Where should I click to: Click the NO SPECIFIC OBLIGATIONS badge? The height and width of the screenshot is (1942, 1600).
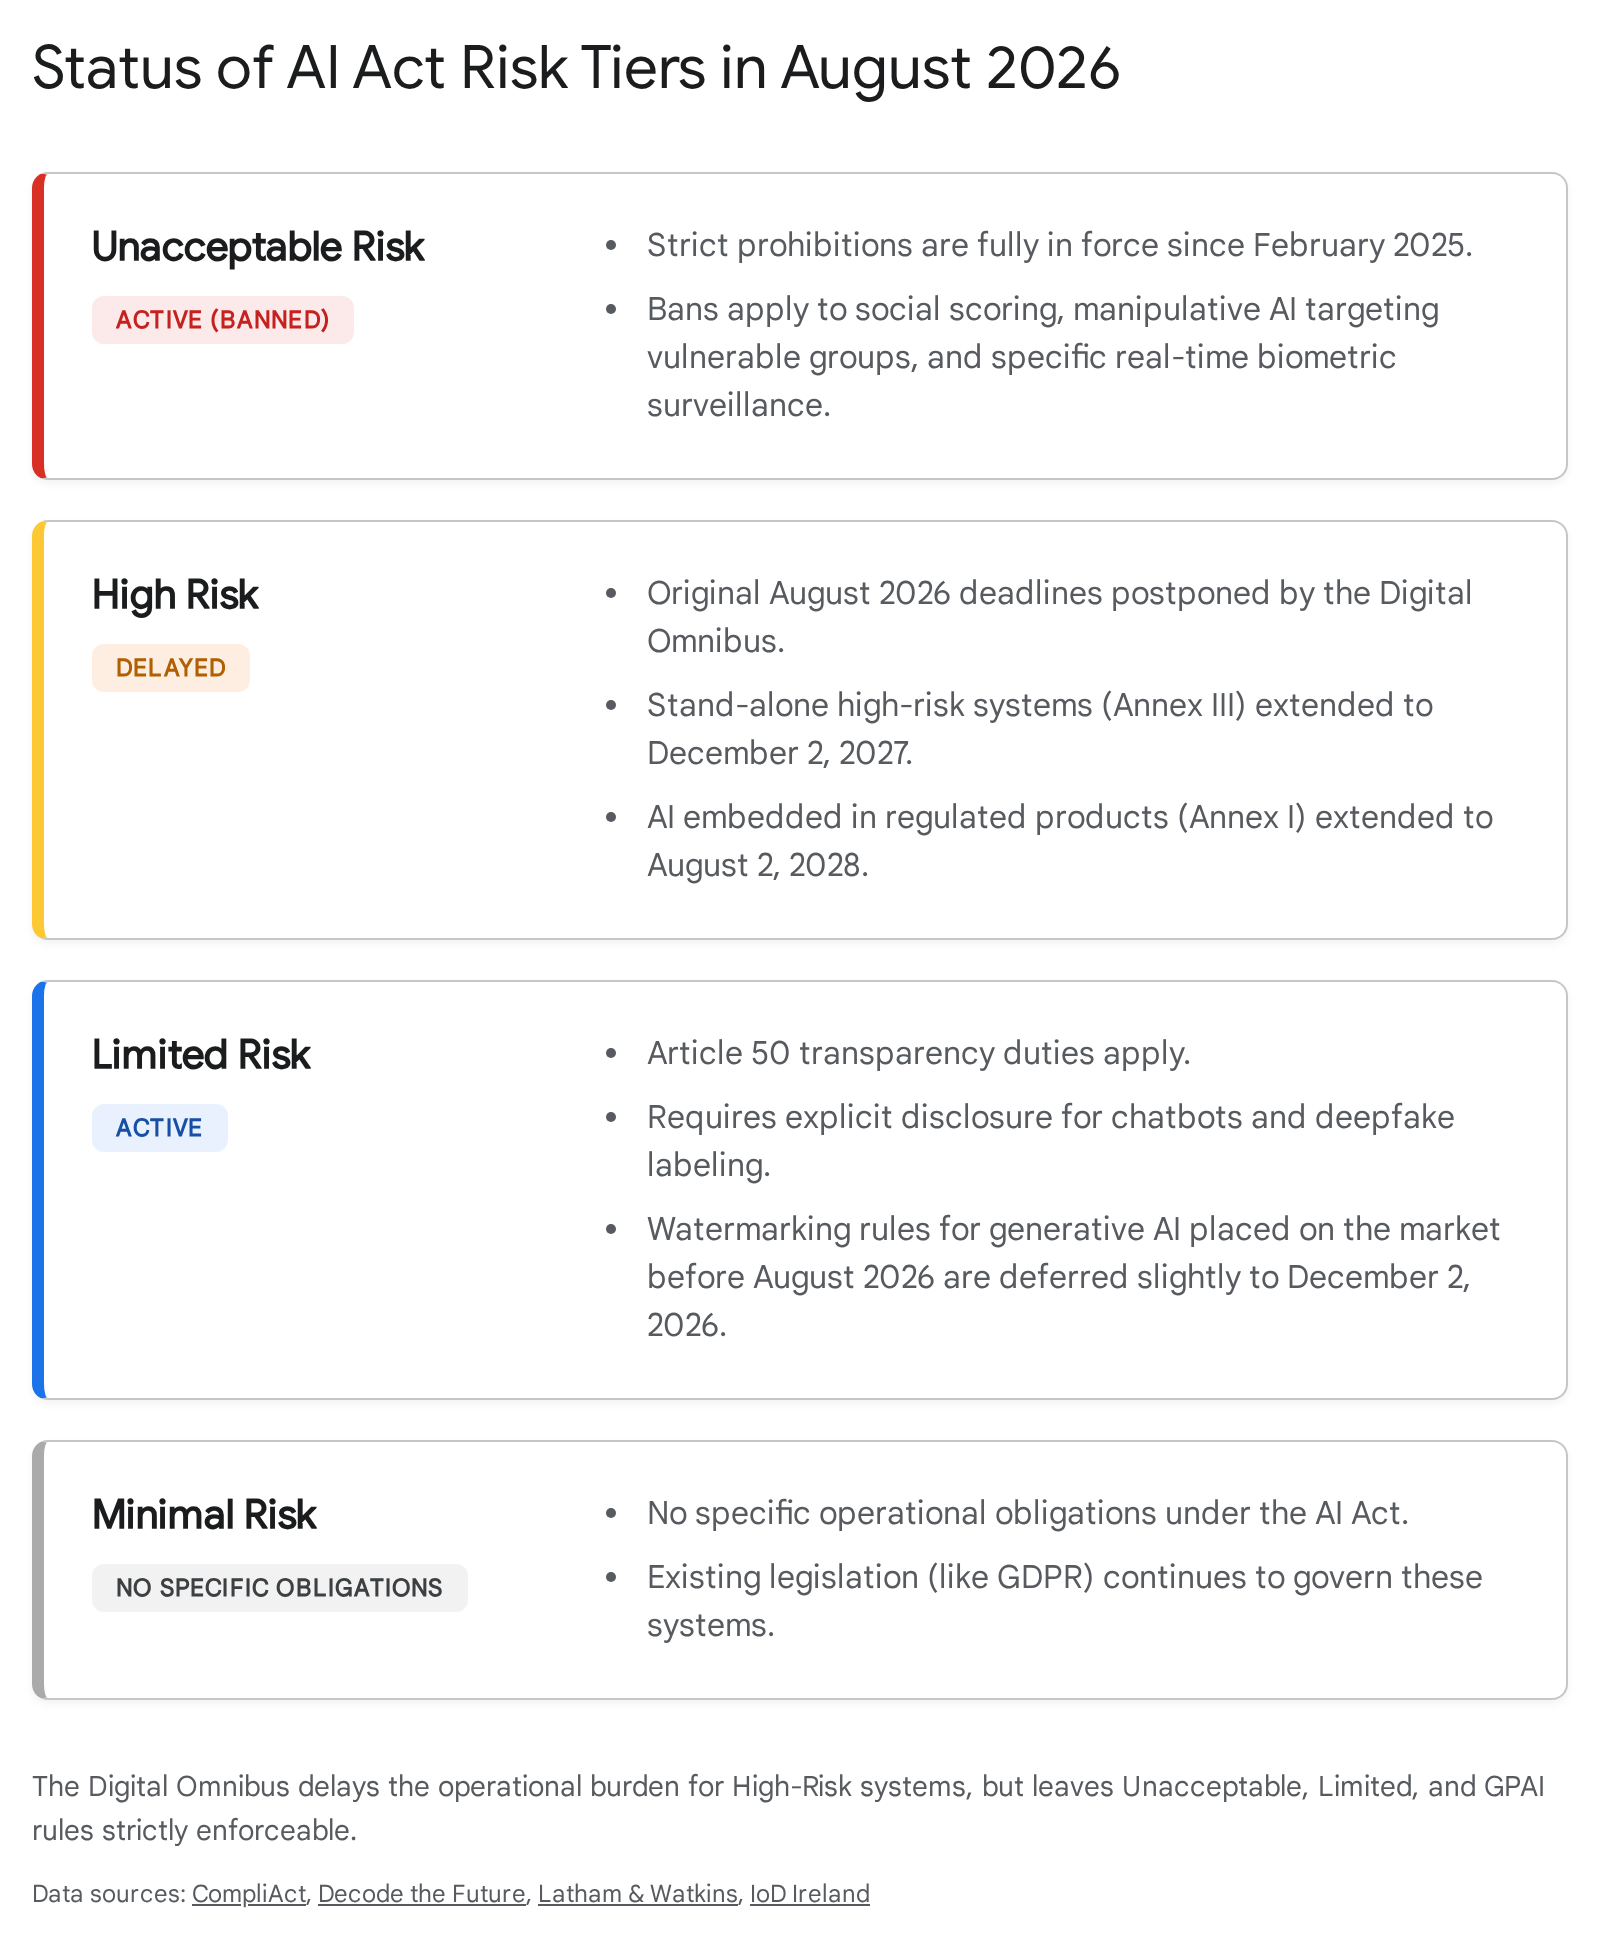pyautogui.click(x=280, y=1588)
